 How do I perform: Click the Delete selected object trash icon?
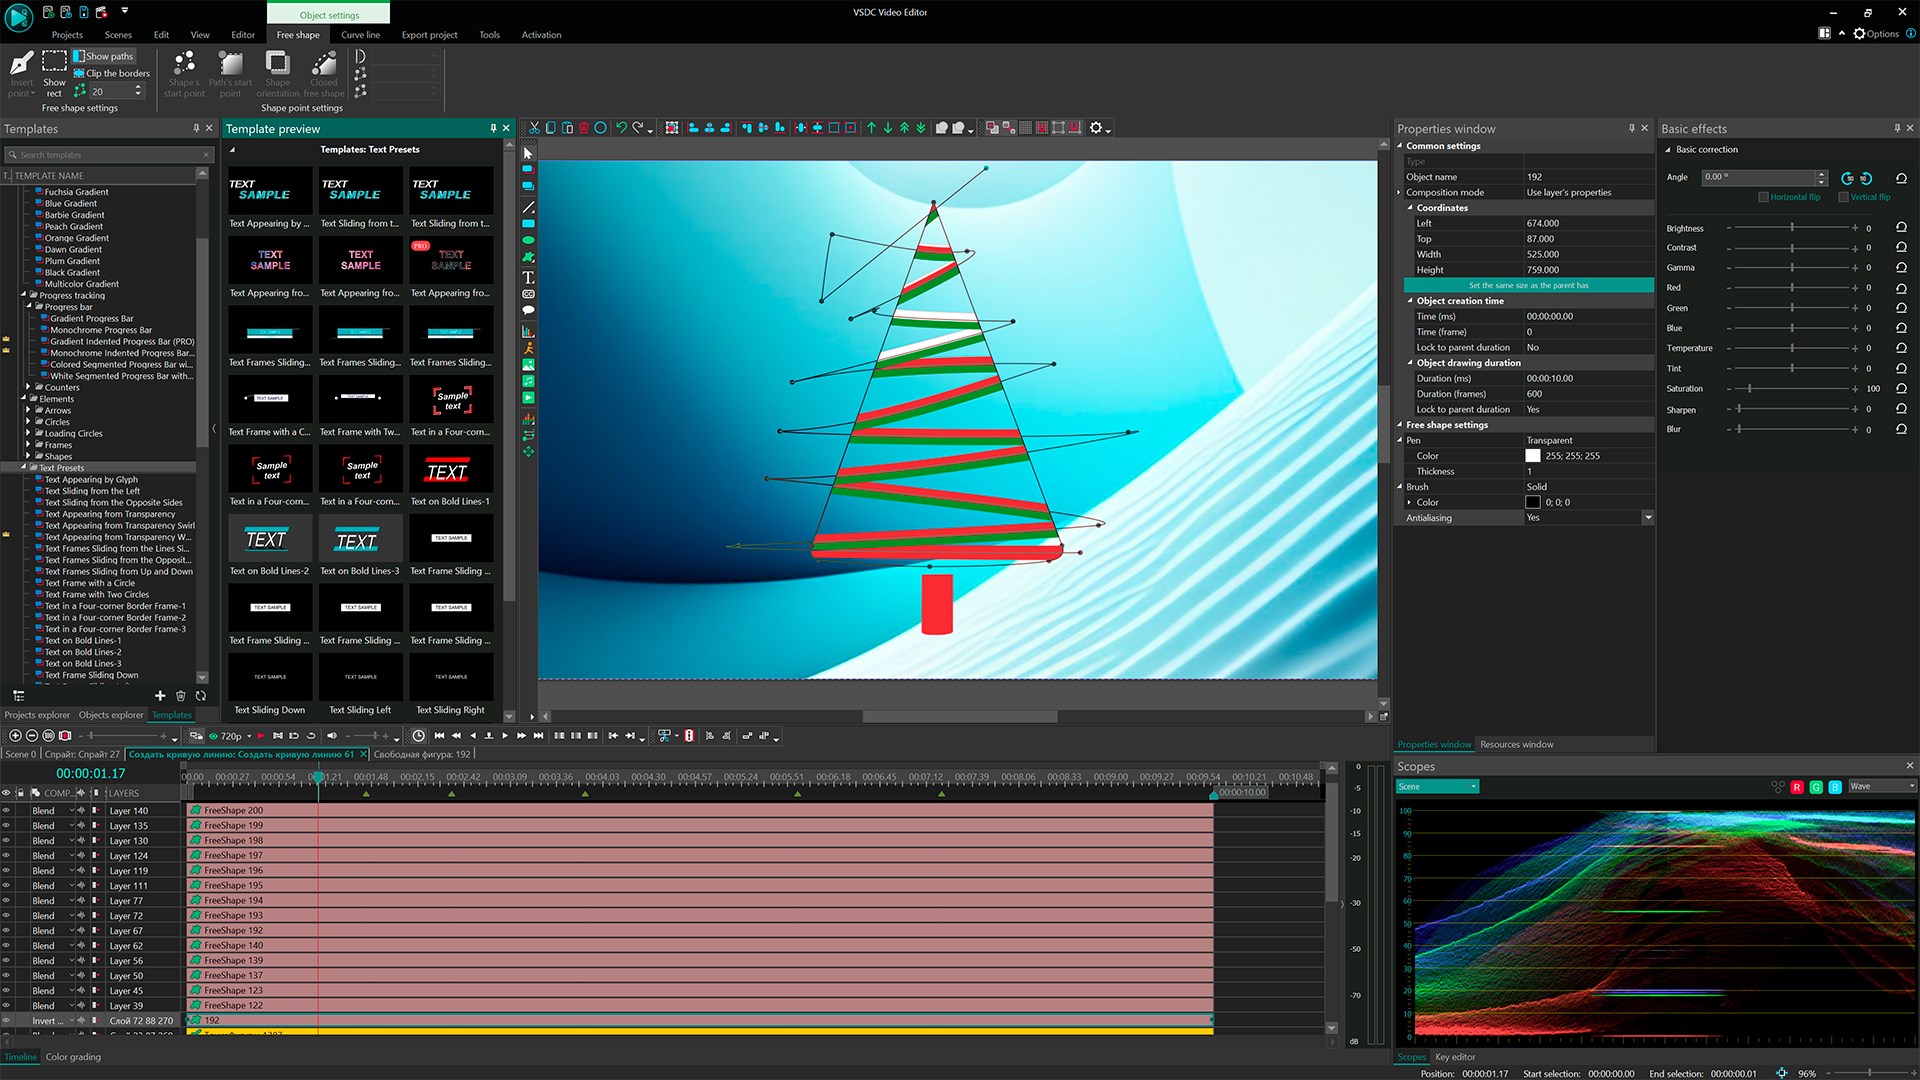pyautogui.click(x=583, y=127)
